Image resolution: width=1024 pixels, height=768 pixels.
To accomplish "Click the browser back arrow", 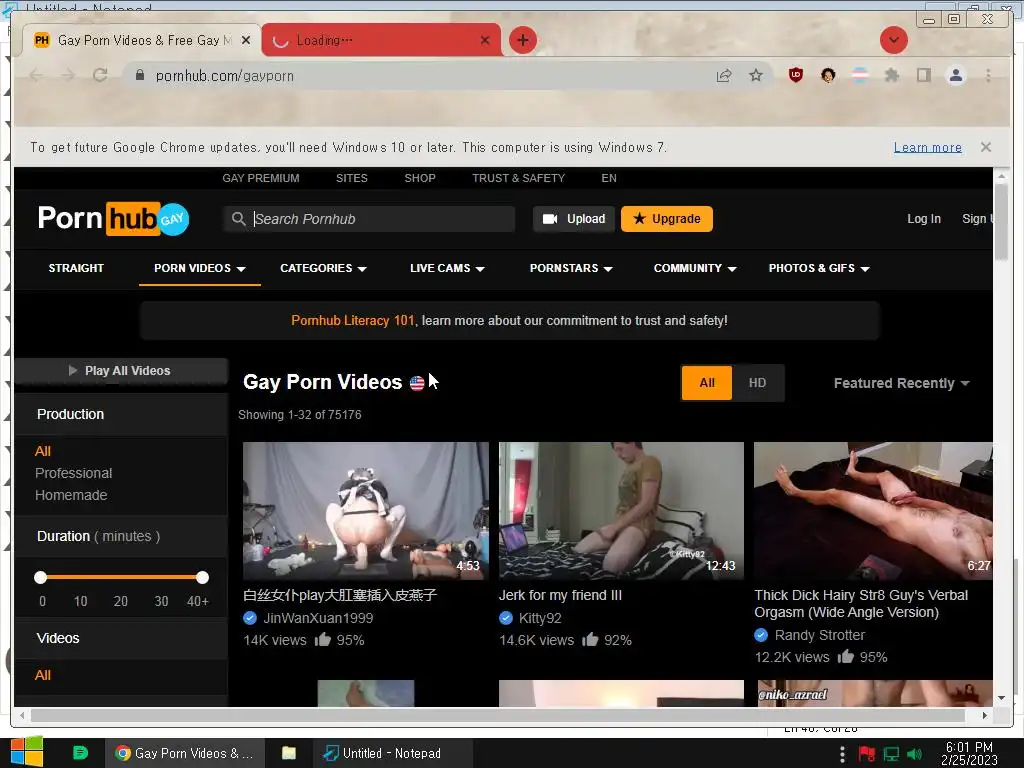I will point(37,76).
